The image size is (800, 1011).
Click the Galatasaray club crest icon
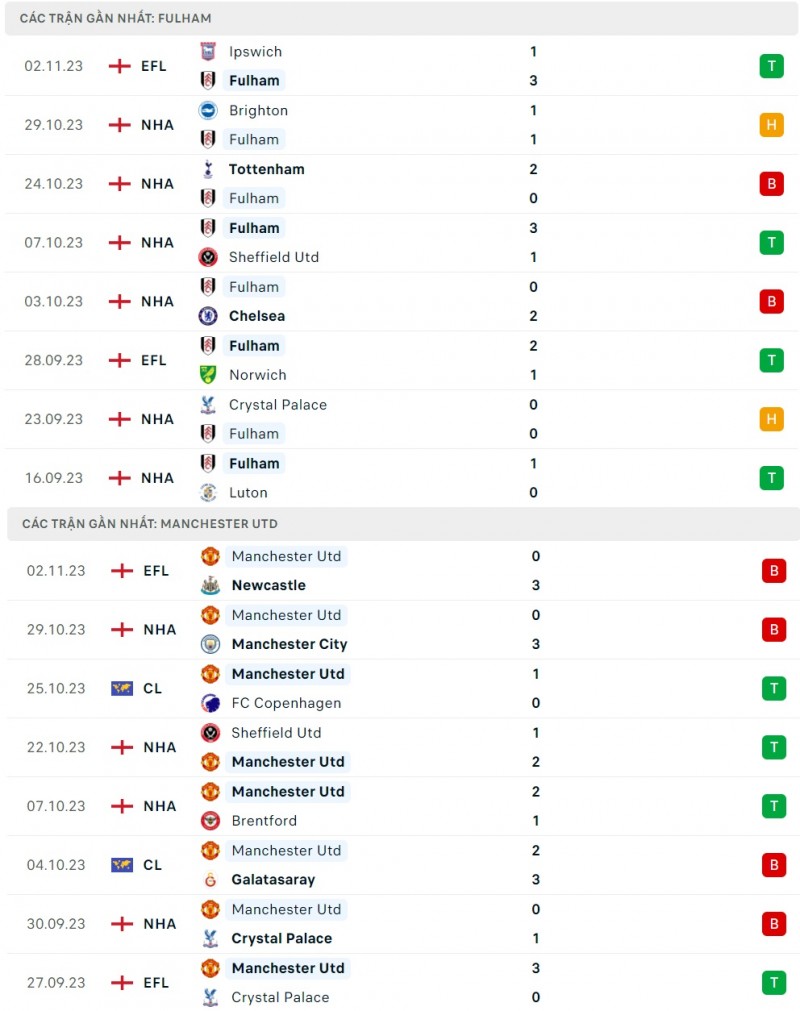210,880
